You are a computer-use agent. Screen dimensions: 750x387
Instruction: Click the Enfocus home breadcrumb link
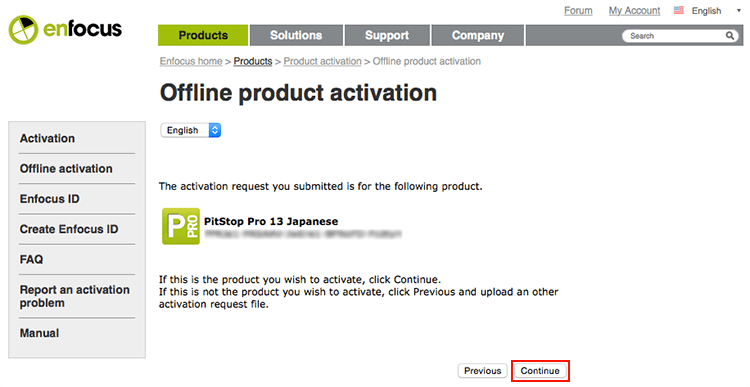[x=191, y=61]
